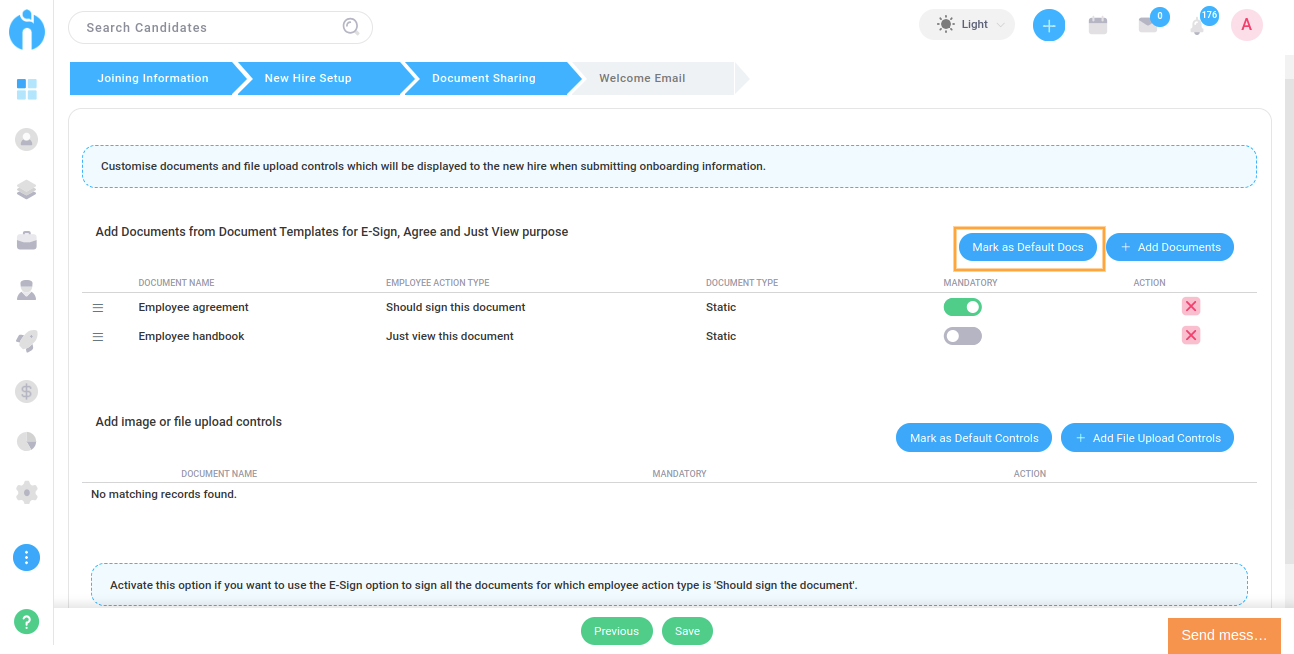
Task: Click the blue plus quick-add button
Action: click(x=1048, y=25)
